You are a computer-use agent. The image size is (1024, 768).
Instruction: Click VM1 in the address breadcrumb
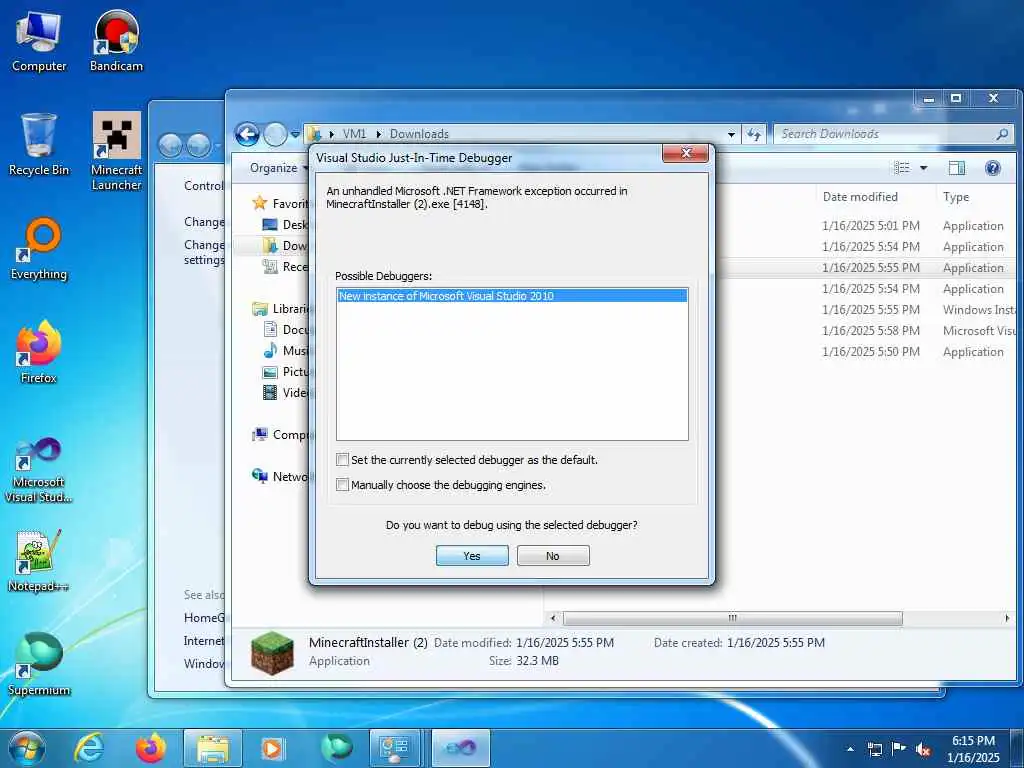point(354,134)
